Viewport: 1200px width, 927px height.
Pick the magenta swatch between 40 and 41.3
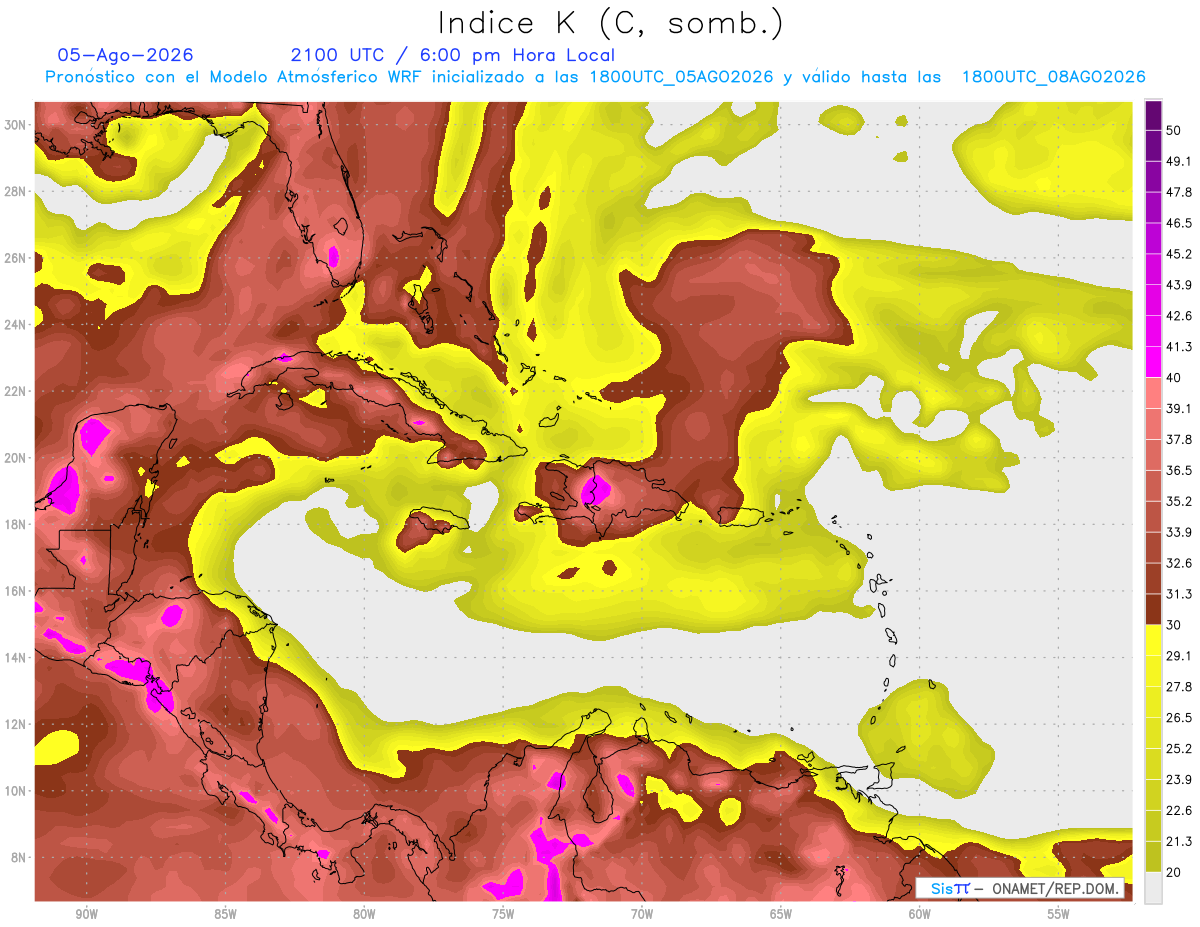(1153, 363)
